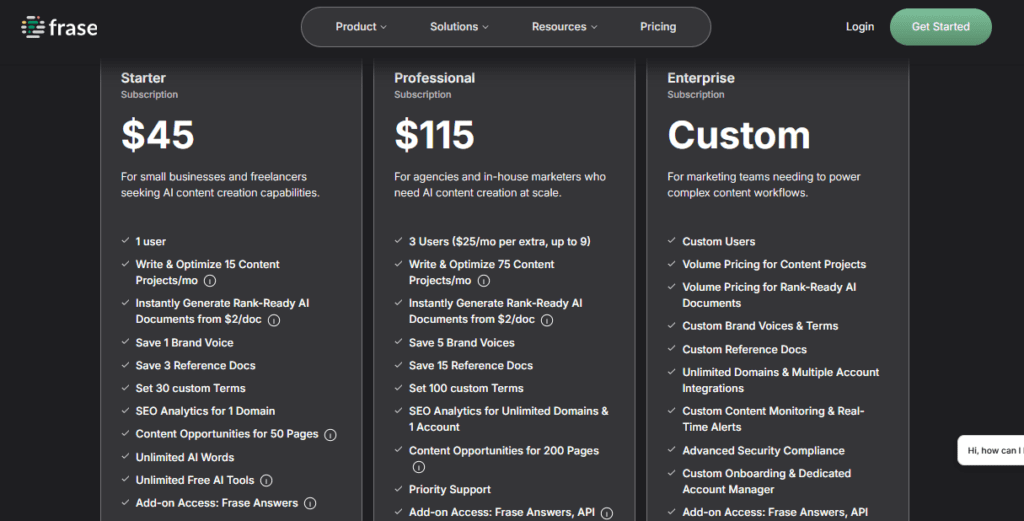Click info icon under Content Opportunities for 200 Pages
The image size is (1024, 521).
(x=418, y=467)
